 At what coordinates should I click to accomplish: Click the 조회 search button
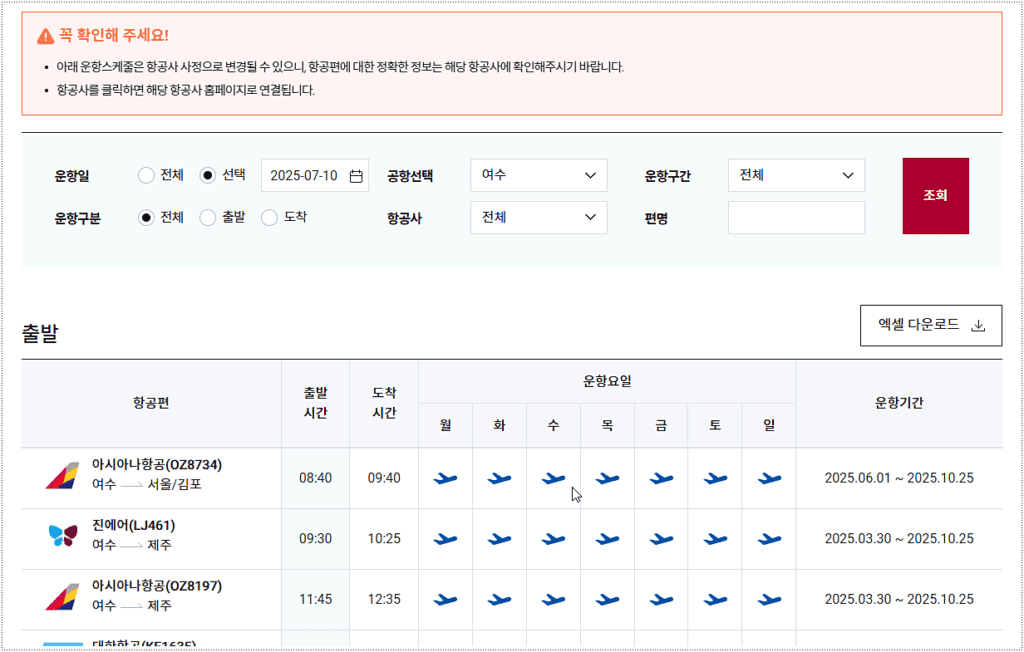click(x=935, y=195)
